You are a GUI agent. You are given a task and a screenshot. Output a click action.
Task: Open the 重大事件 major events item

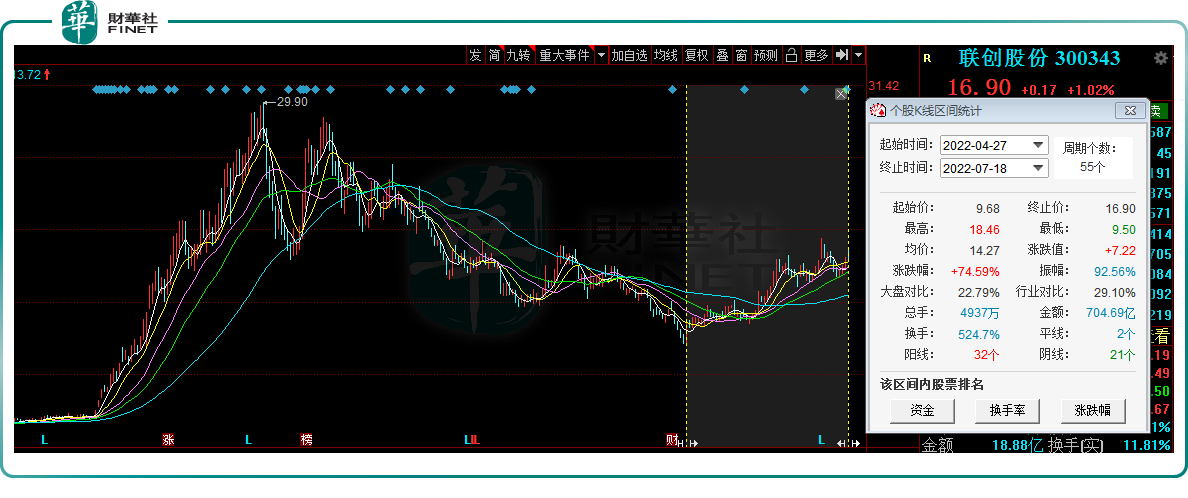[564, 55]
